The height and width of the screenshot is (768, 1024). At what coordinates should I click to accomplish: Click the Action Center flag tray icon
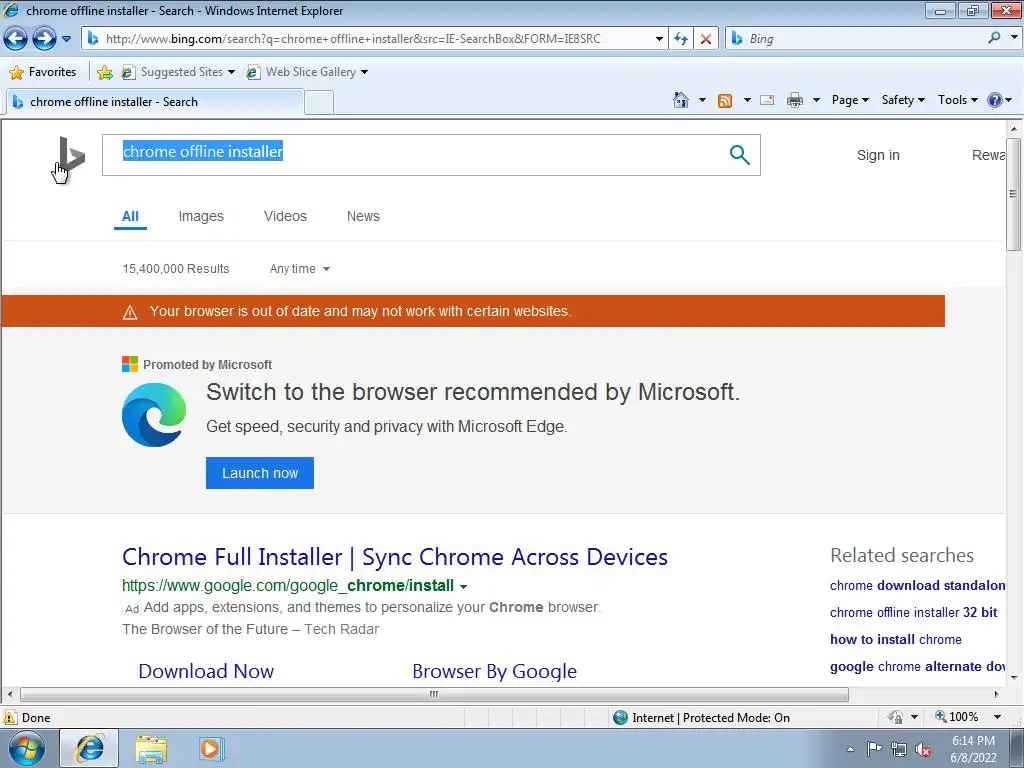tap(874, 748)
